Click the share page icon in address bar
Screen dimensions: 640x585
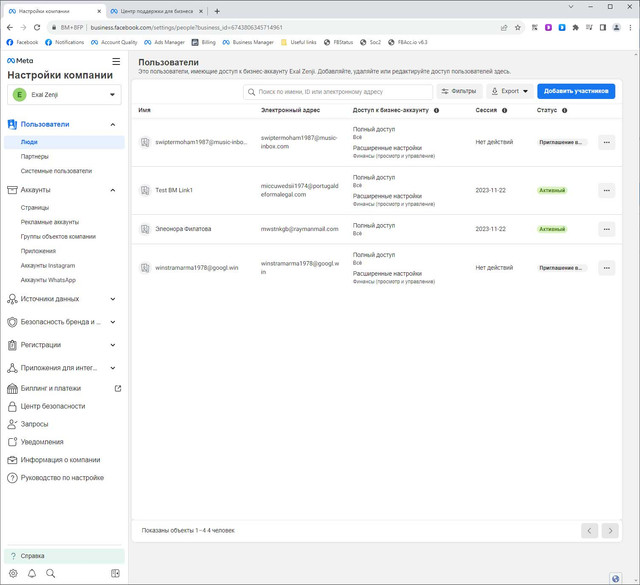504,27
